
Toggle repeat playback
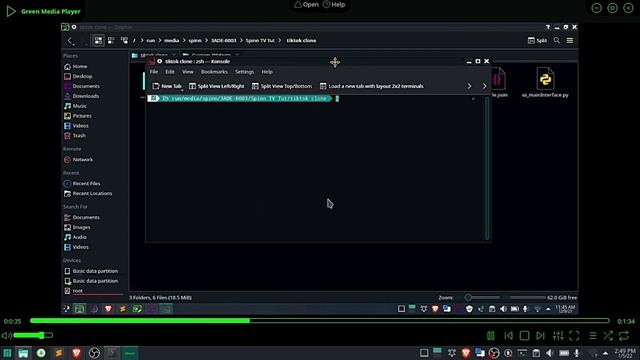[x=624, y=336]
